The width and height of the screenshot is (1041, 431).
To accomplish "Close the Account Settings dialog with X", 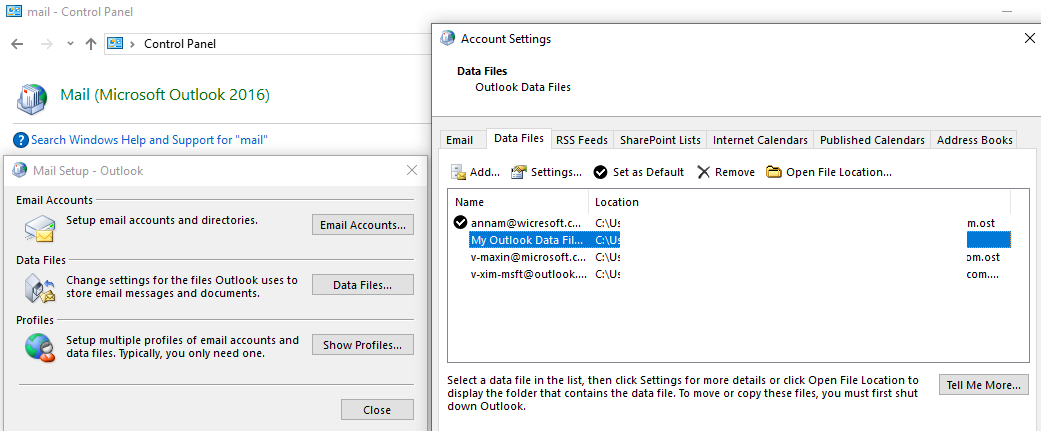I will click(x=1029, y=39).
